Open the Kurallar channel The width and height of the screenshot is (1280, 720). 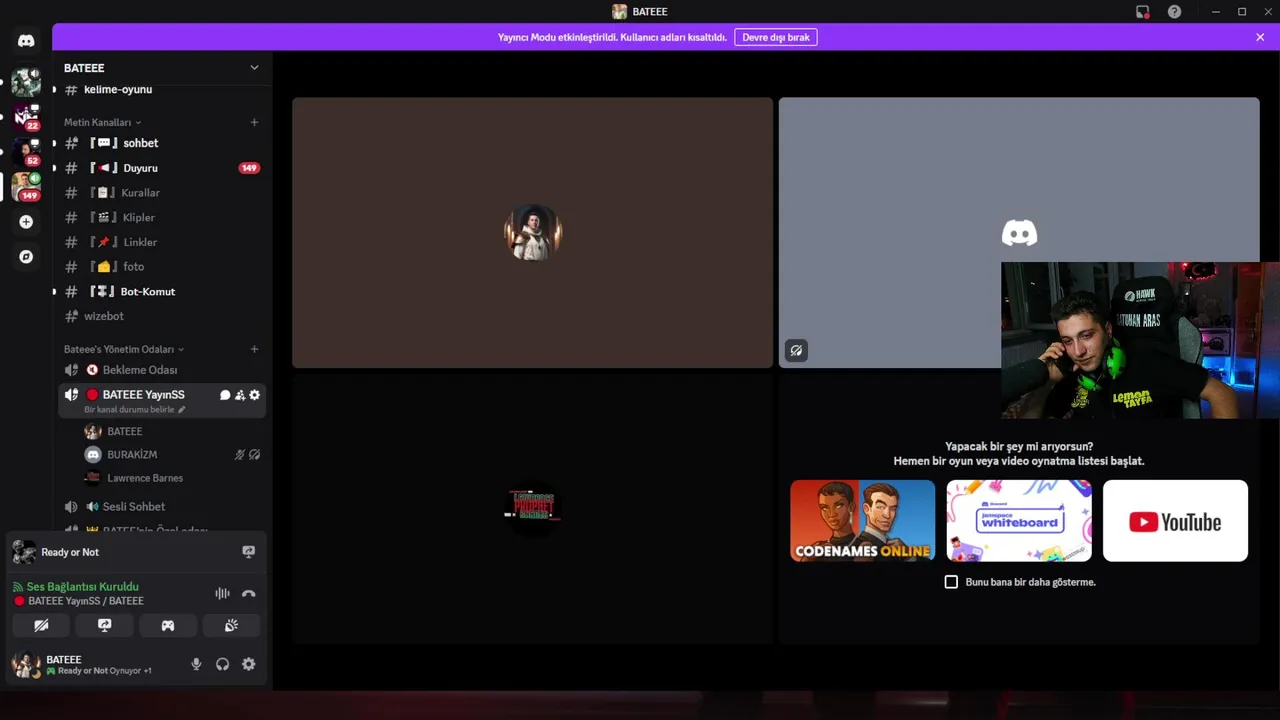160,193
